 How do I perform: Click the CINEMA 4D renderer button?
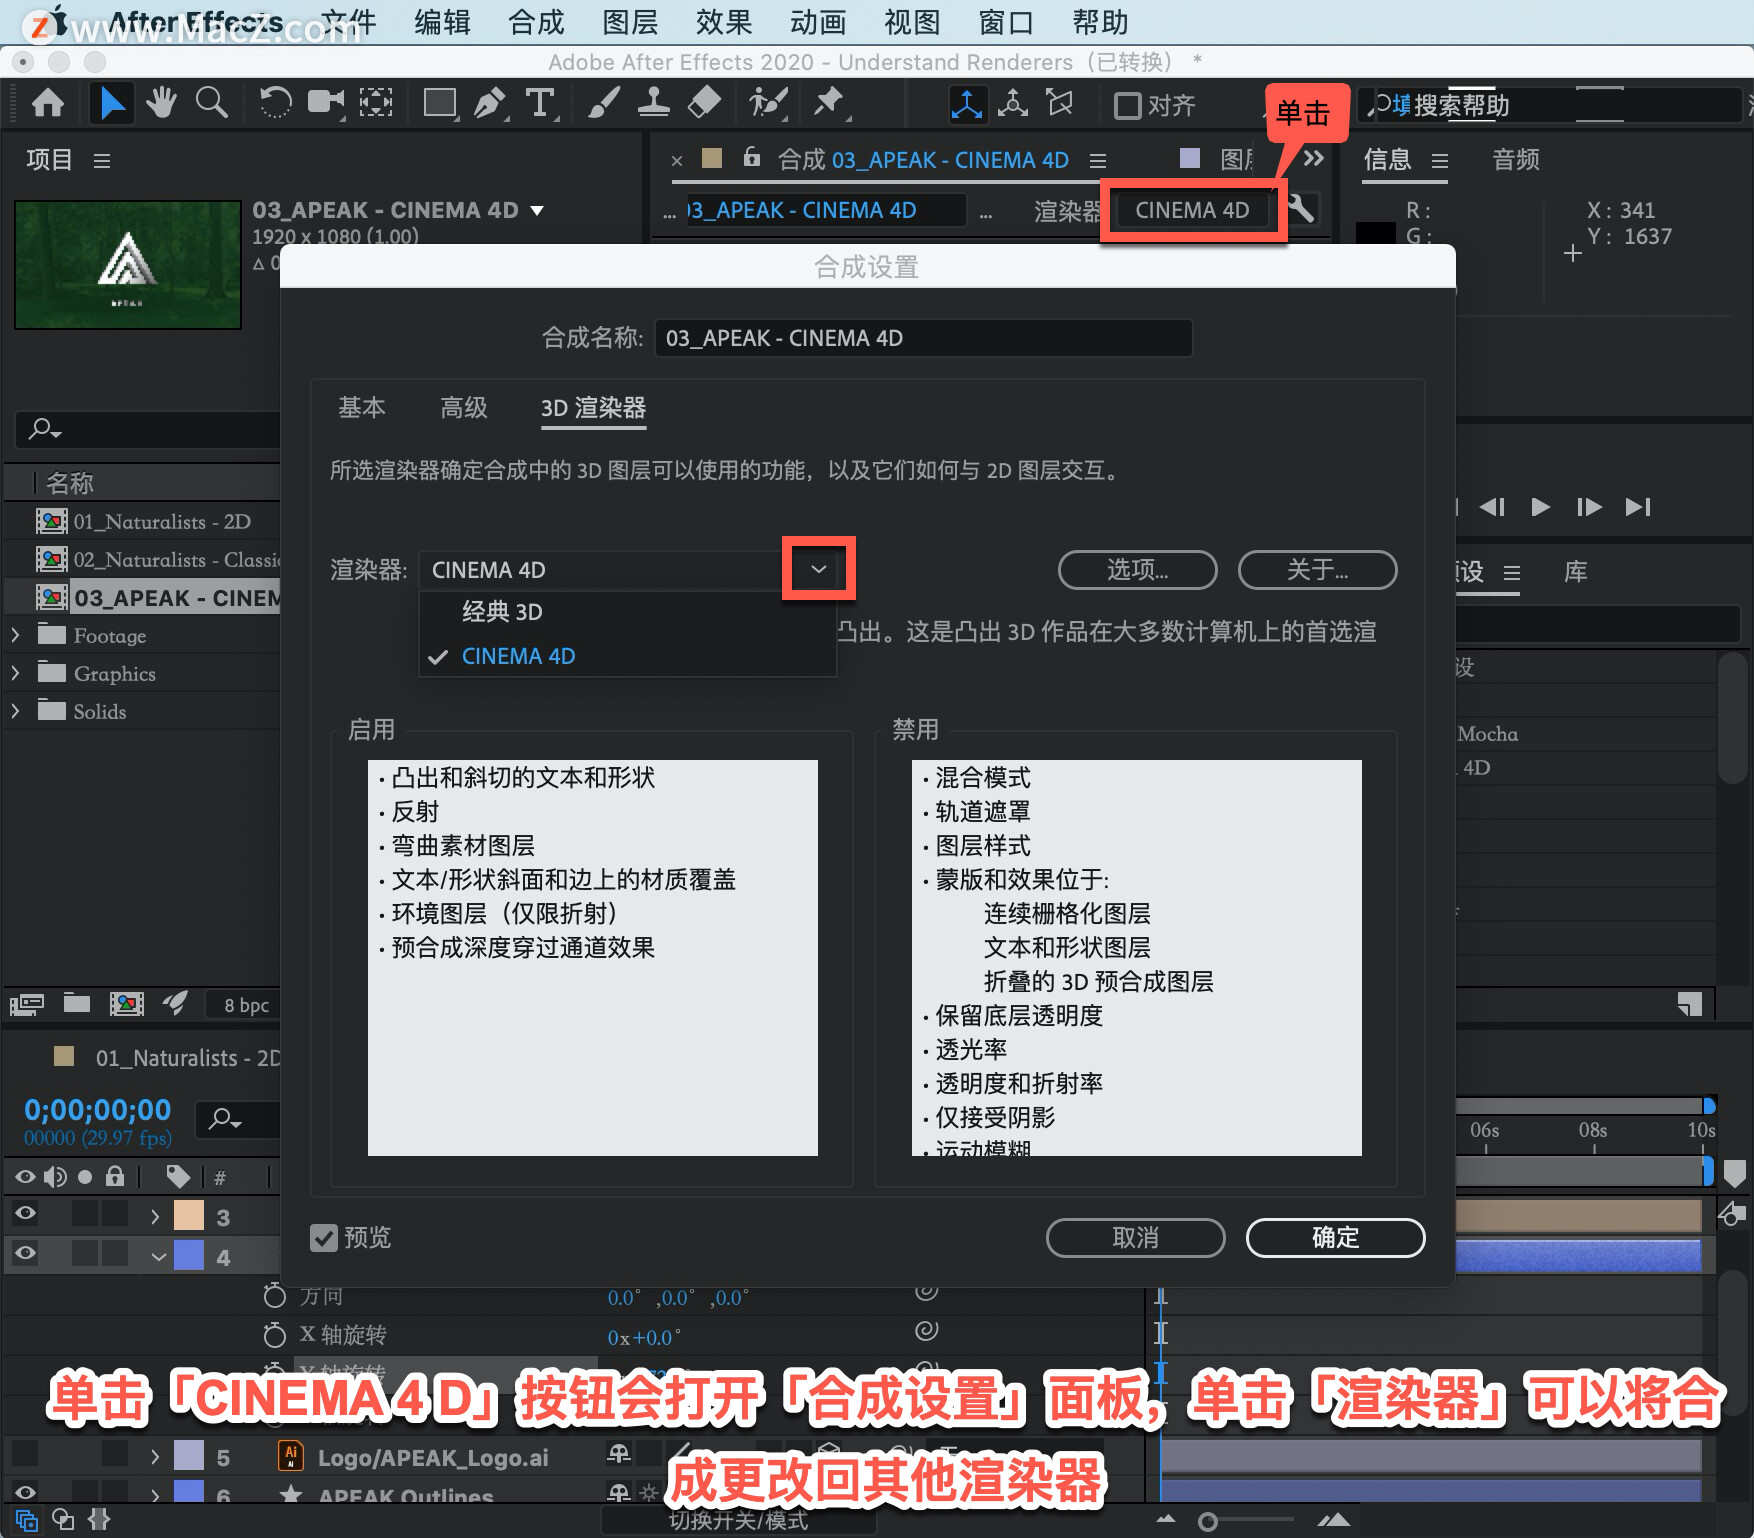coord(1192,210)
